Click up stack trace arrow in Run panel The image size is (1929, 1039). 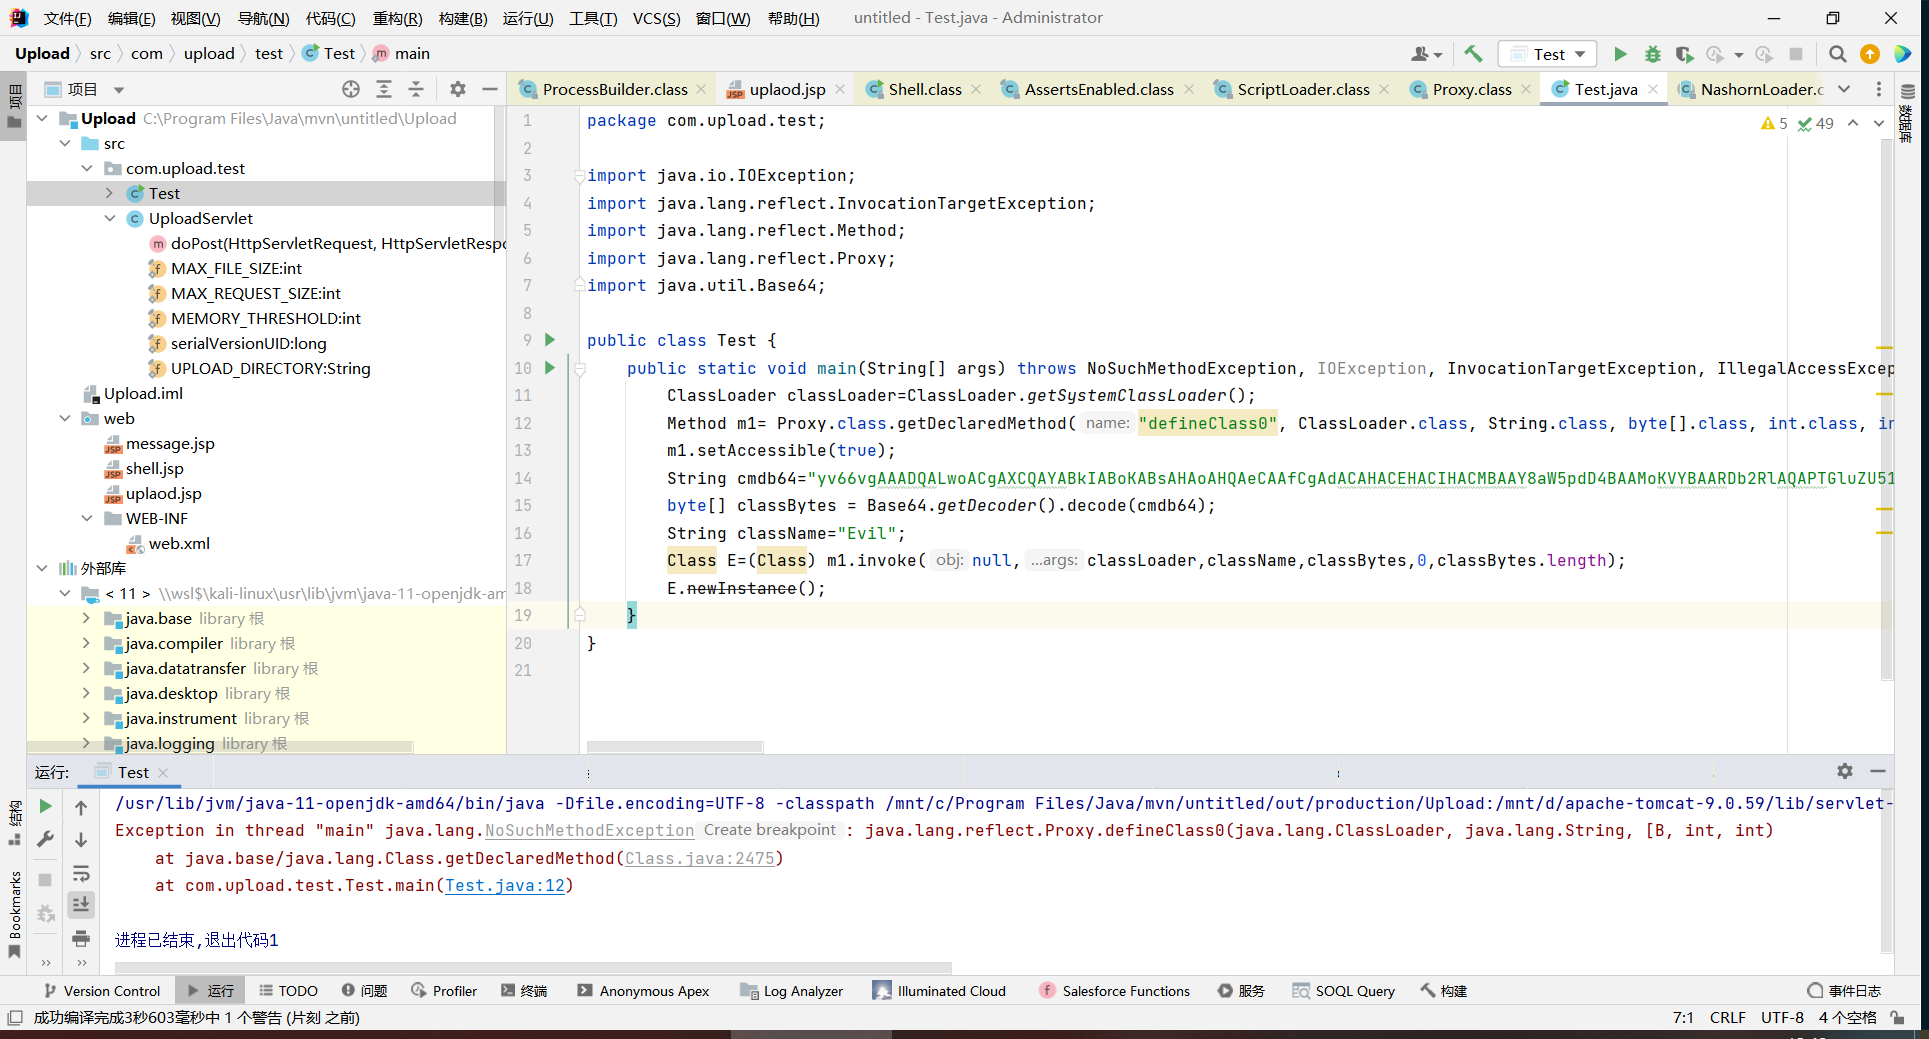[81, 807]
